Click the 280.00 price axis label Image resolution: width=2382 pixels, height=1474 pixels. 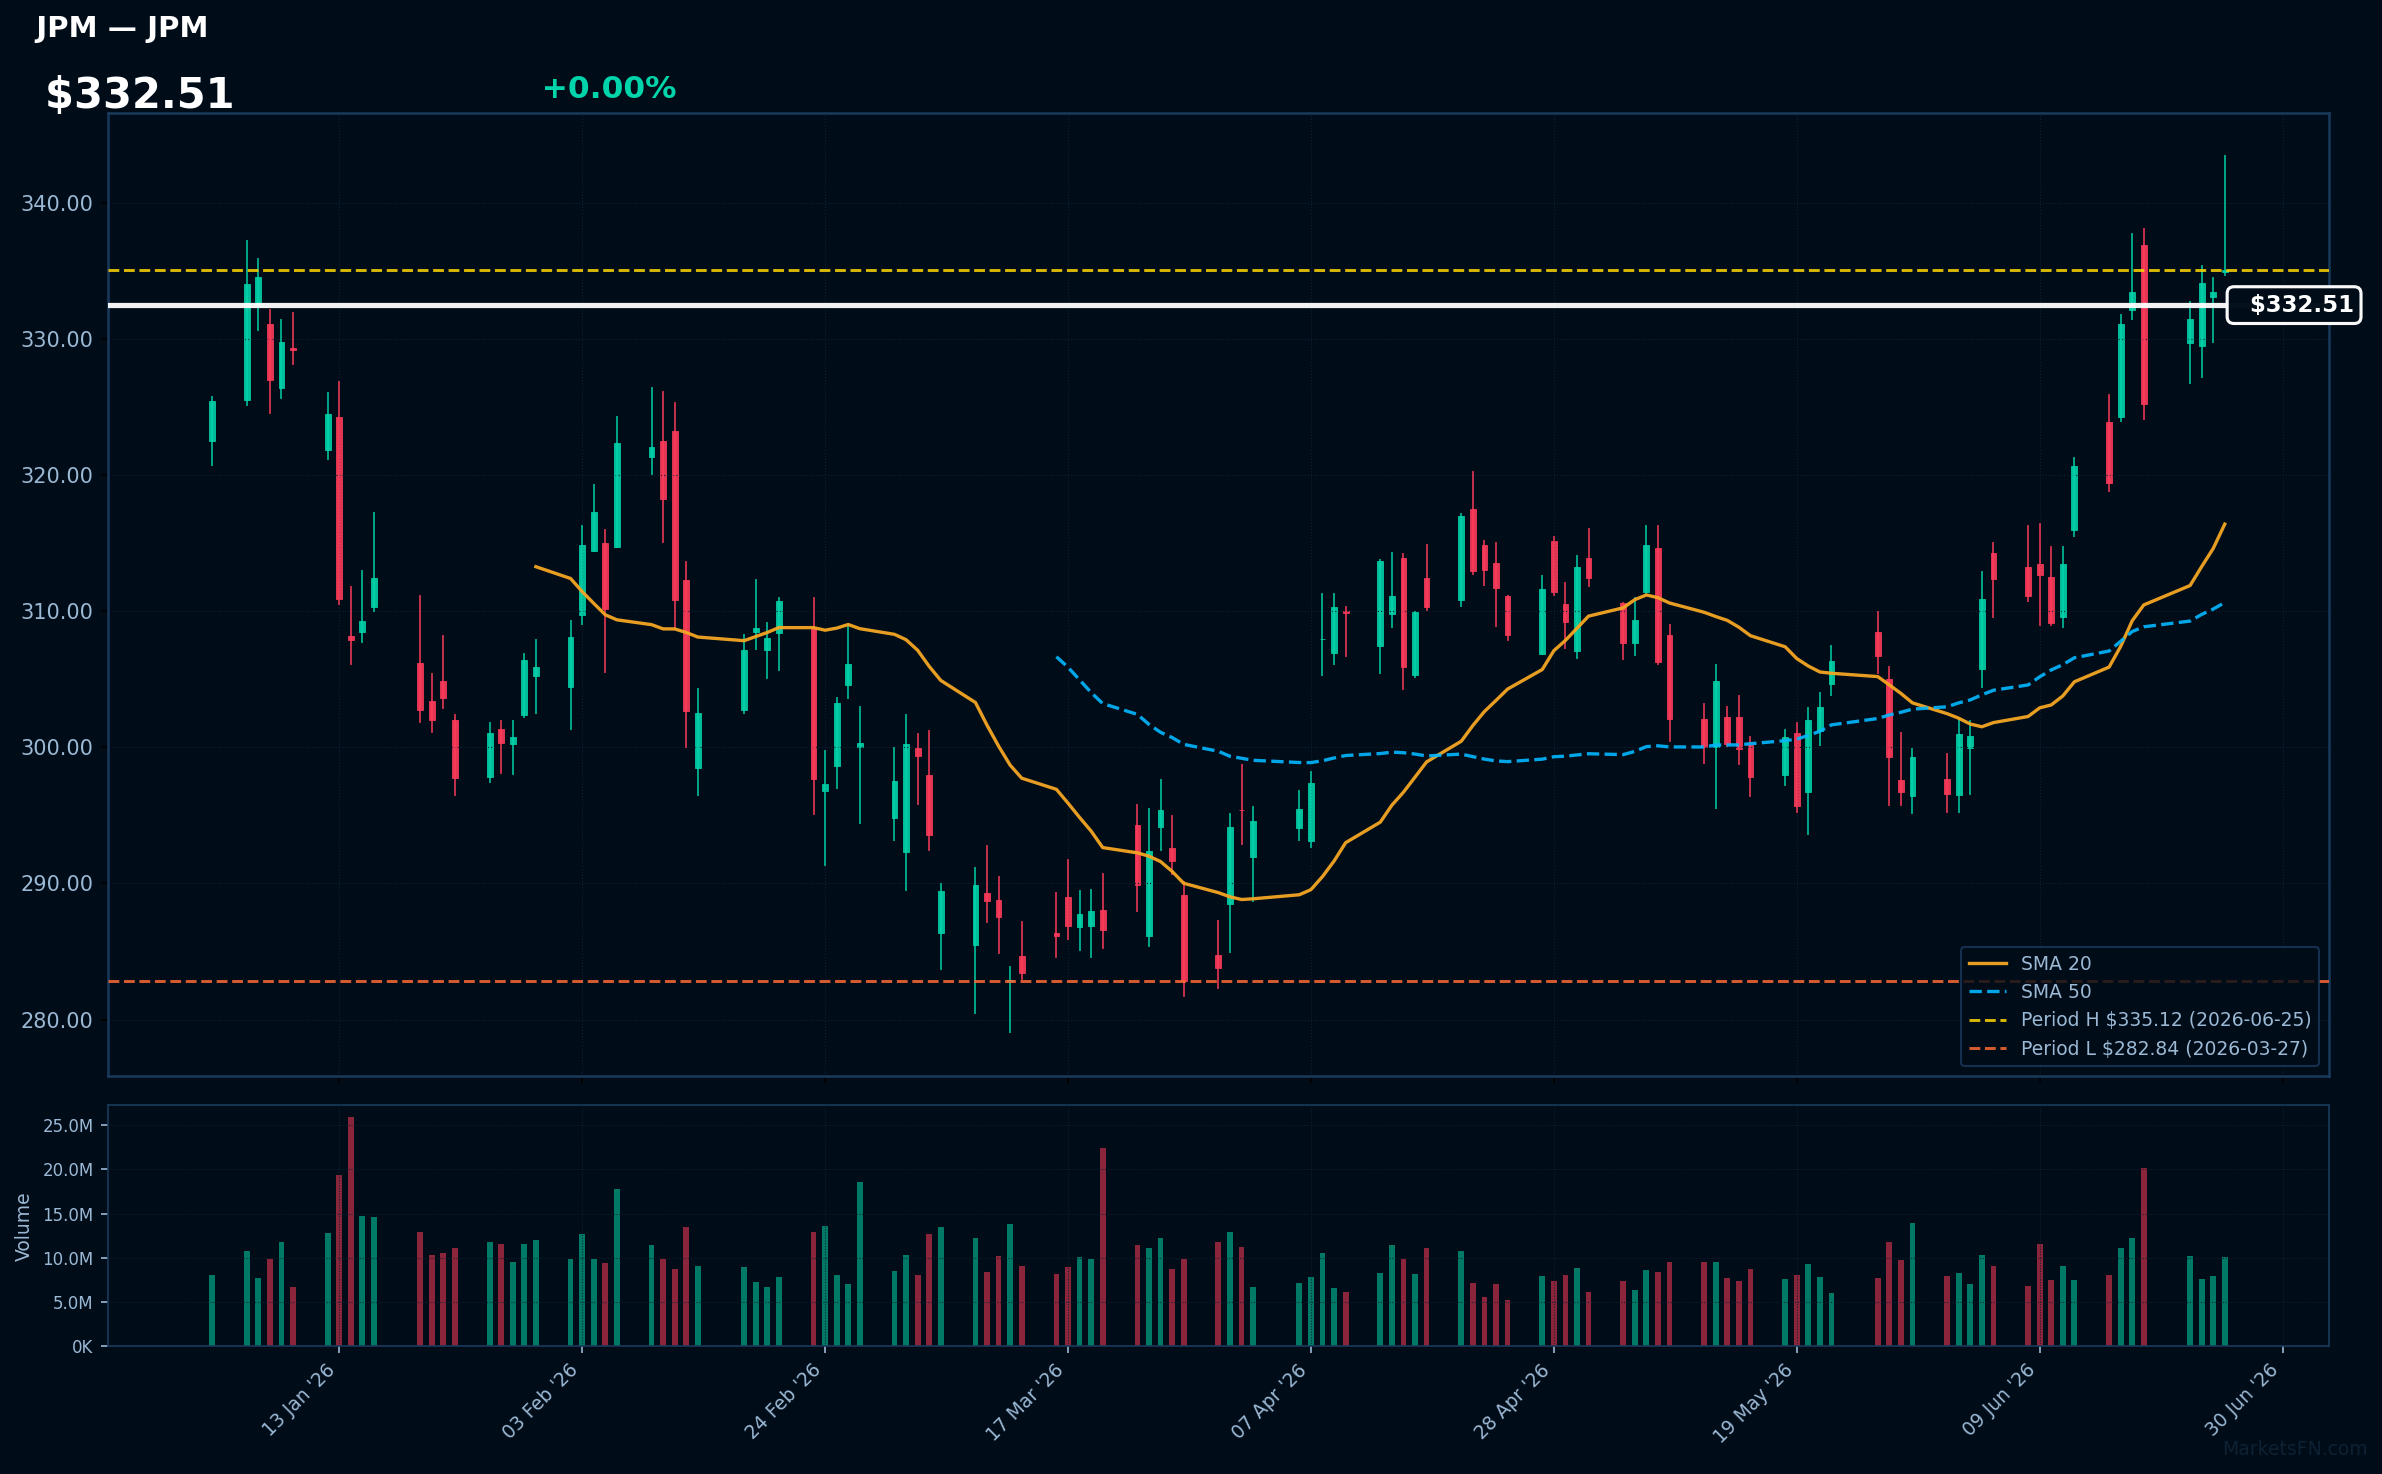click(x=57, y=1020)
